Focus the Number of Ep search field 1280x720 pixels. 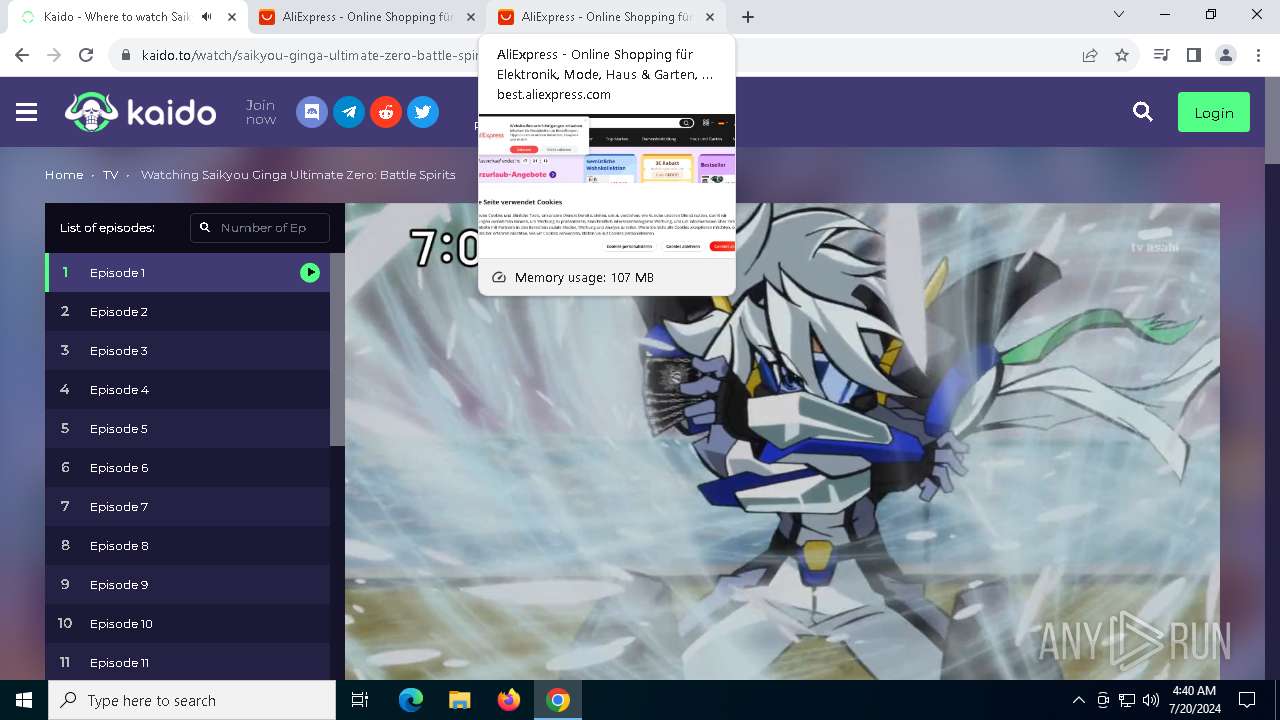pyautogui.click(x=260, y=227)
